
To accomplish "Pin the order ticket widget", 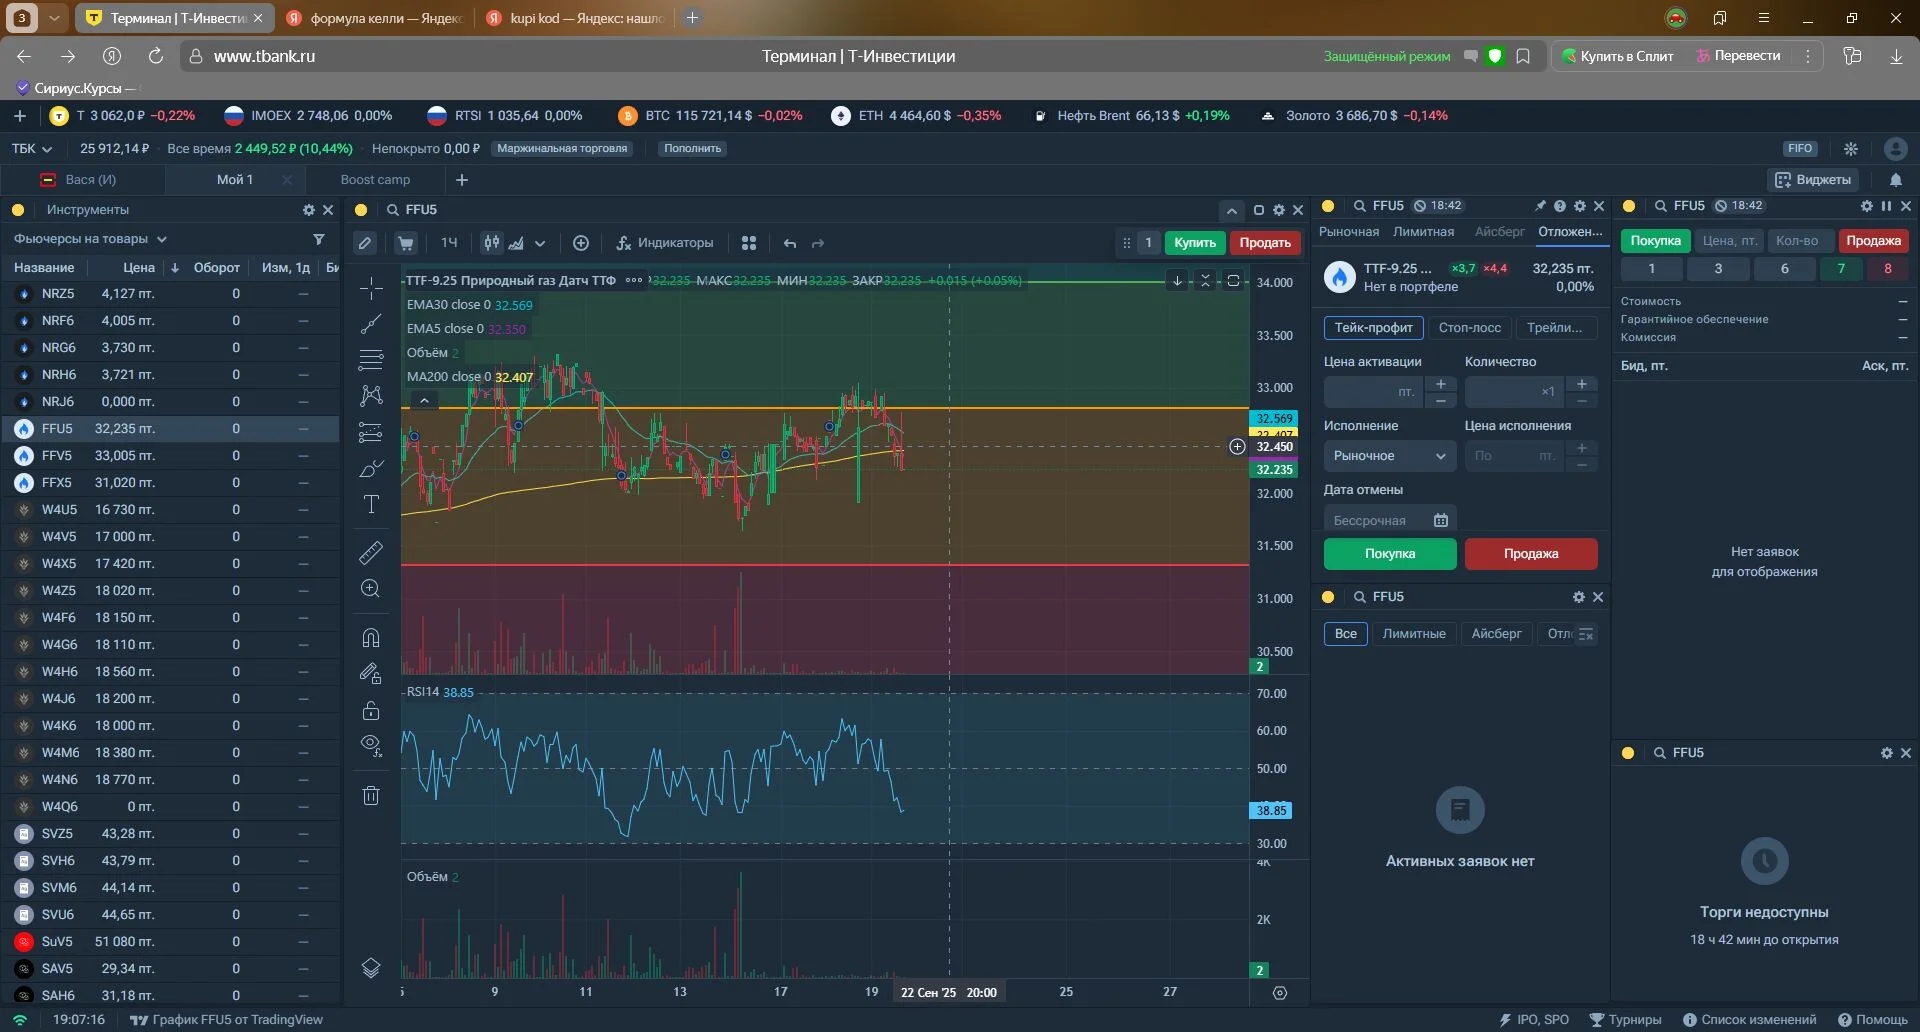I will 1540,206.
